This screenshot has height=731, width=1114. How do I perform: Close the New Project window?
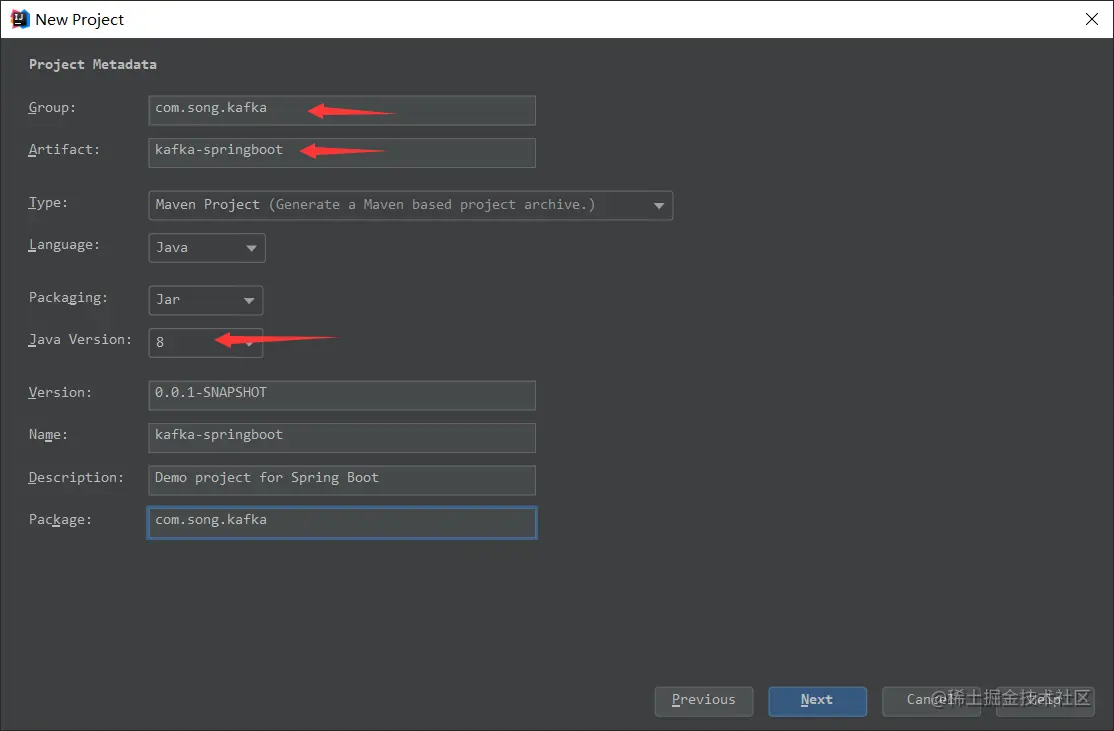1092,19
